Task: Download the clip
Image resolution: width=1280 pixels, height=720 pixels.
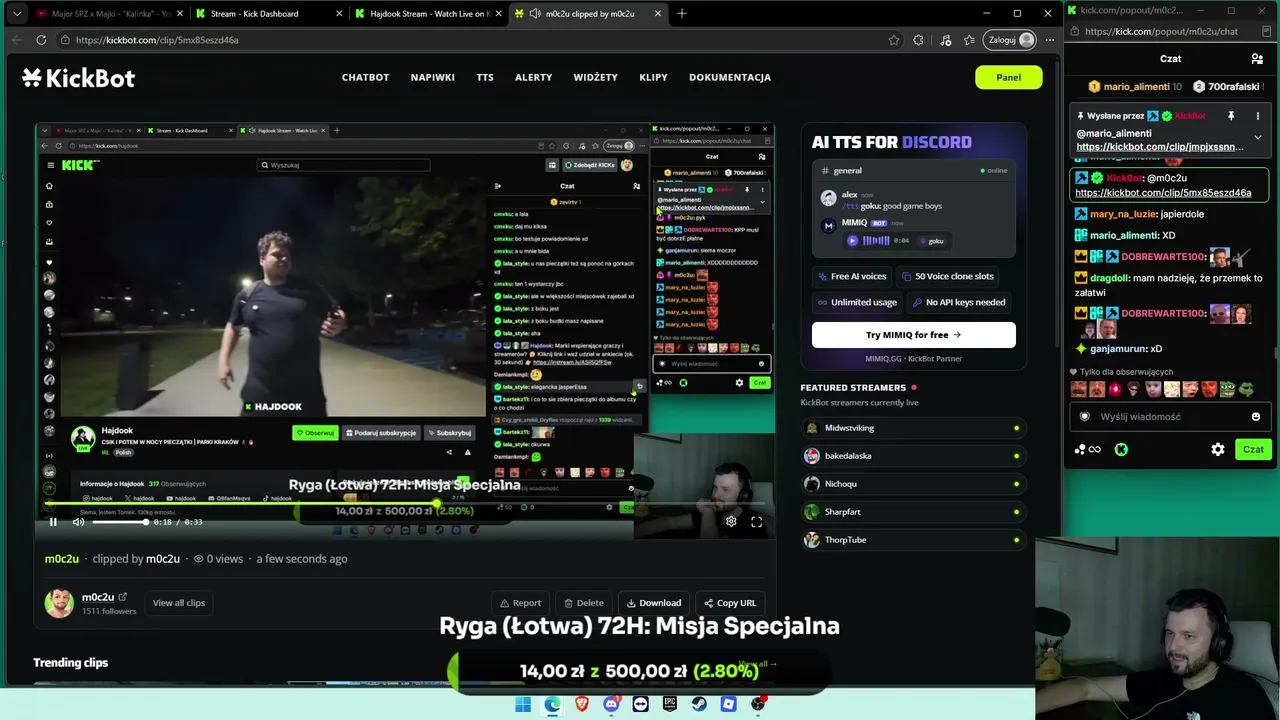Action: 654,603
